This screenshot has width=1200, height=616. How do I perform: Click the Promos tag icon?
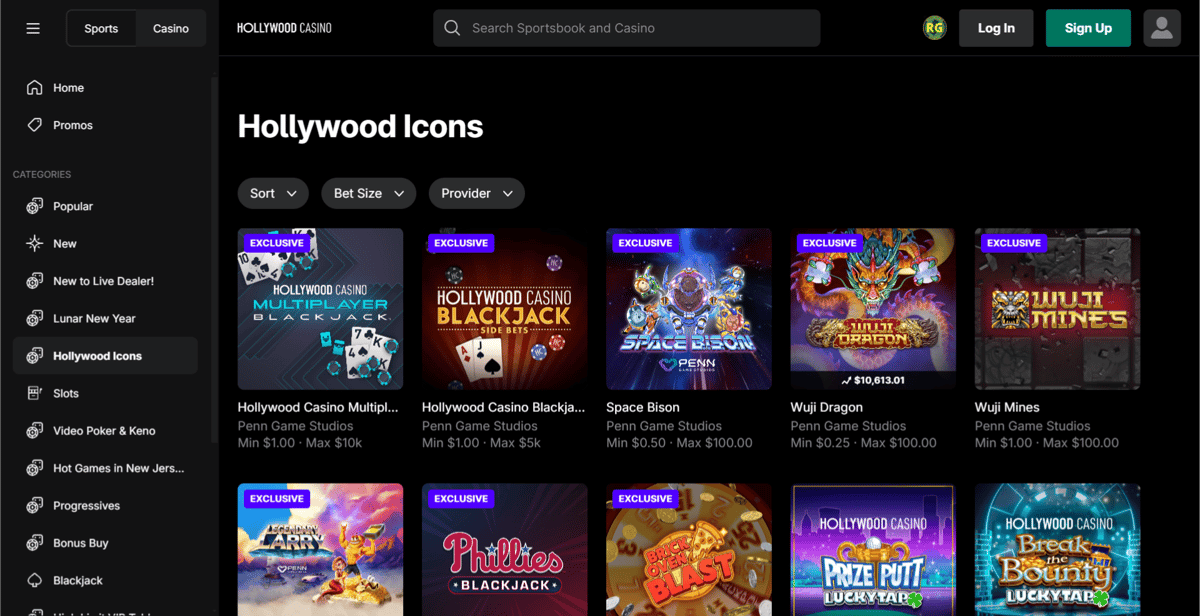pos(35,125)
